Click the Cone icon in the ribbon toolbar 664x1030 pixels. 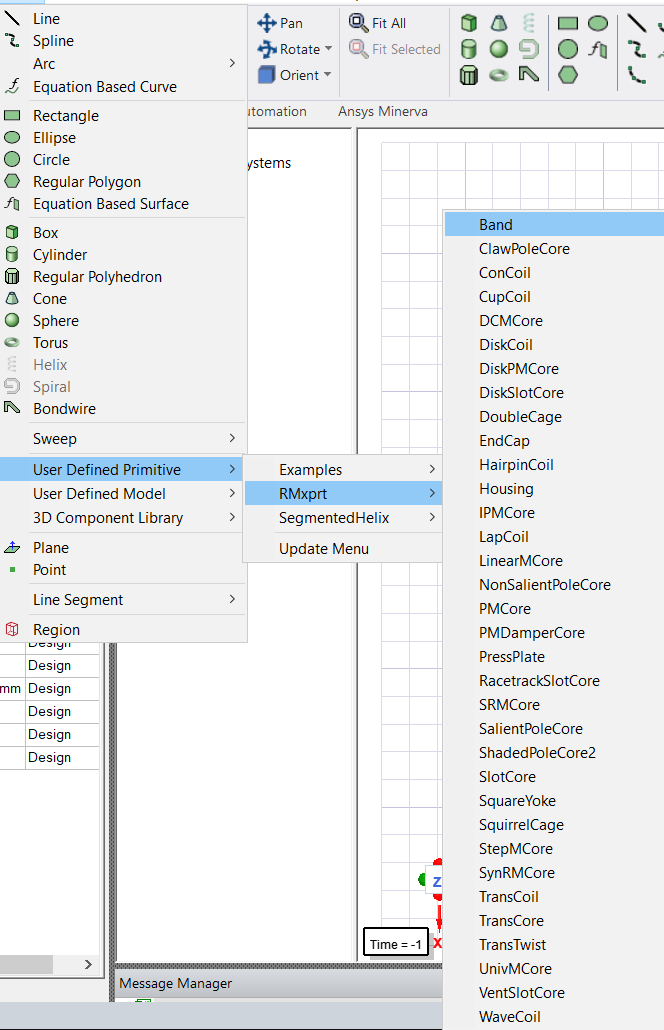[x=498, y=23]
